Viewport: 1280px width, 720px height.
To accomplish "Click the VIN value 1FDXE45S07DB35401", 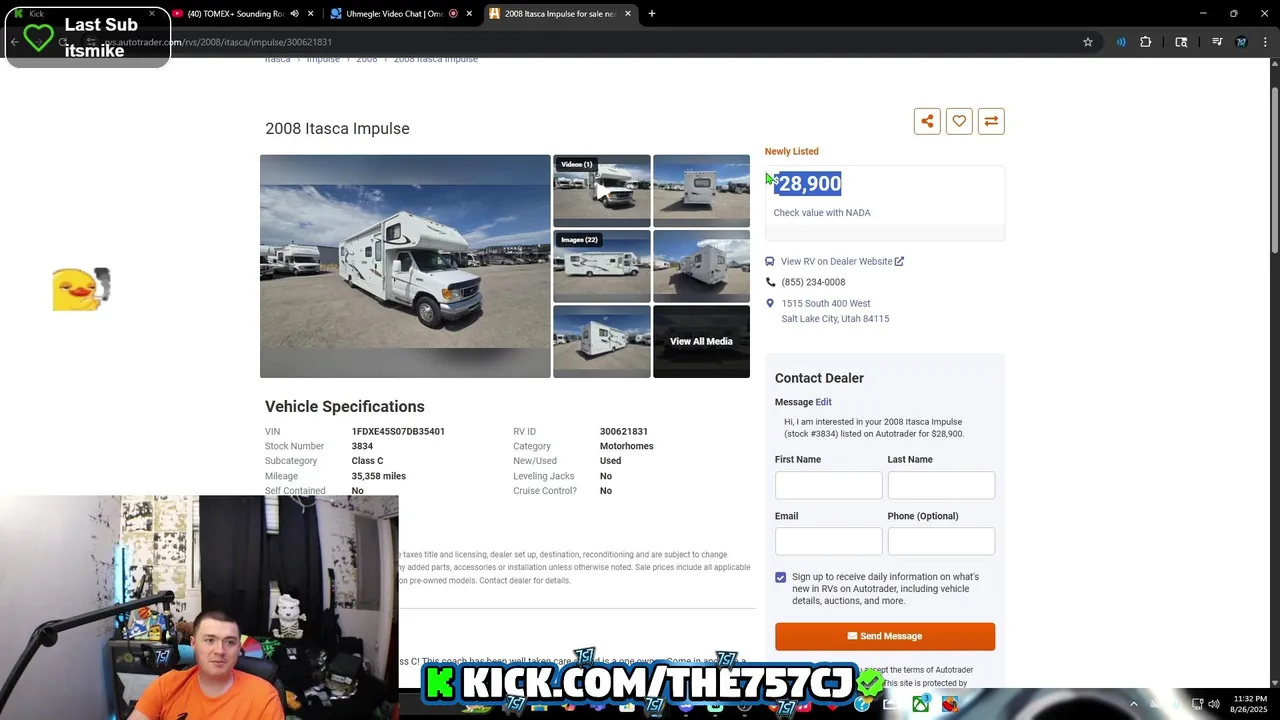I will point(398,432).
